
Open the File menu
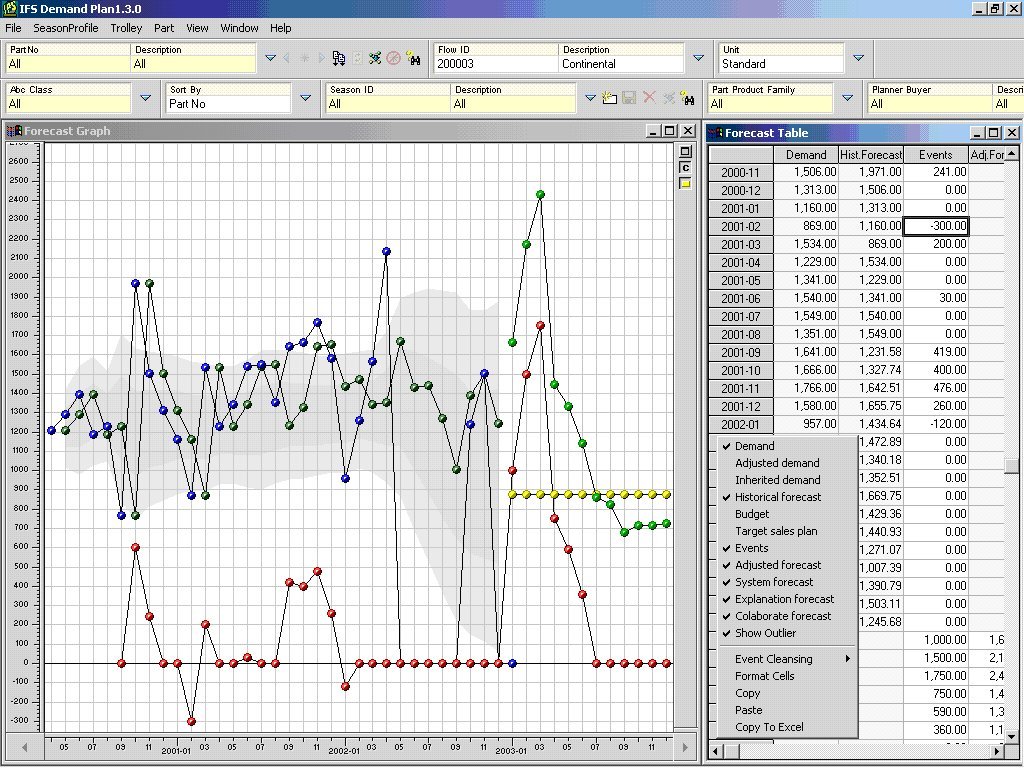13,28
